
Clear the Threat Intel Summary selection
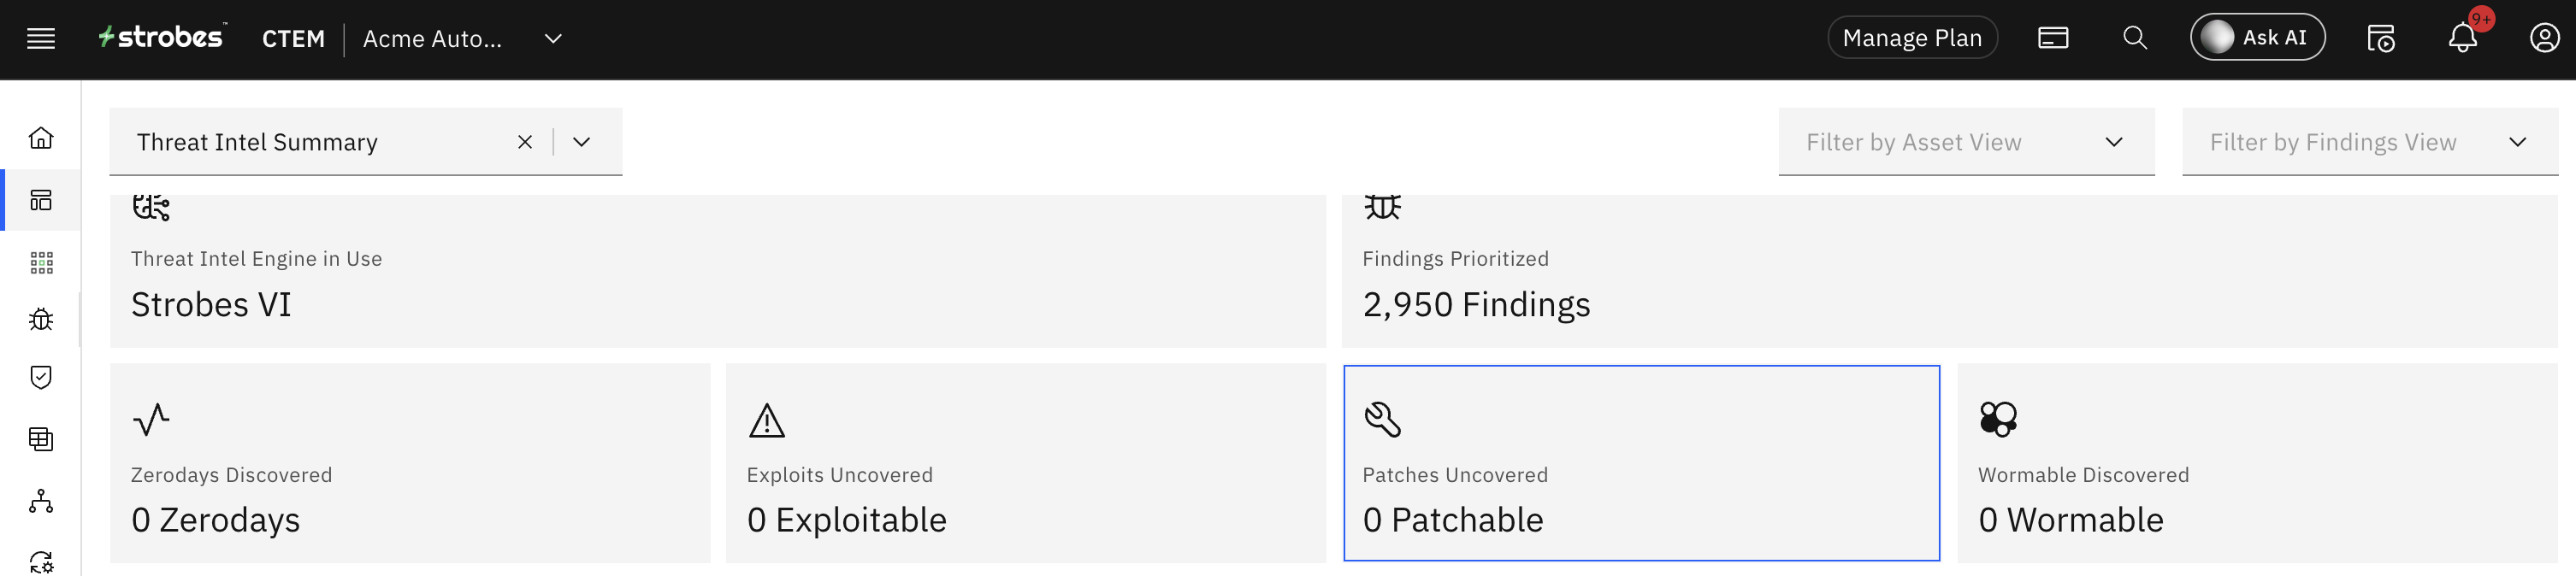click(x=525, y=142)
